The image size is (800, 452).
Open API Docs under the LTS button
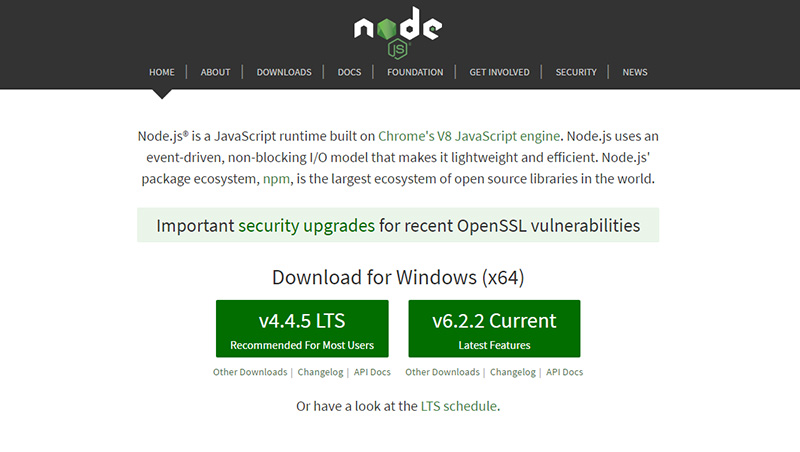pyautogui.click(x=372, y=372)
